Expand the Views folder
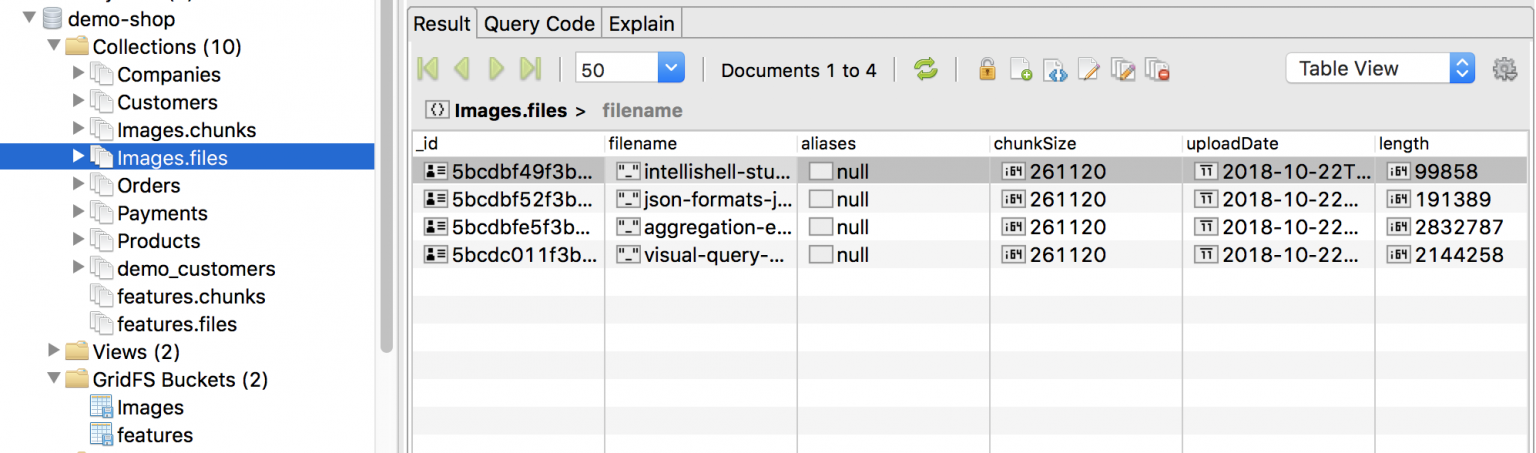 pyautogui.click(x=54, y=351)
